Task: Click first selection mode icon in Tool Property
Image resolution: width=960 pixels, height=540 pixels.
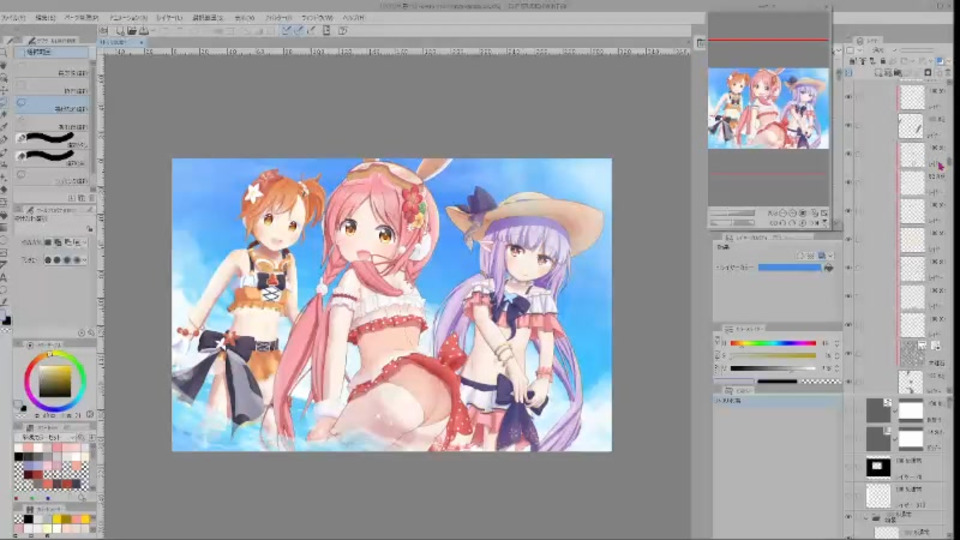Action: click(x=48, y=242)
